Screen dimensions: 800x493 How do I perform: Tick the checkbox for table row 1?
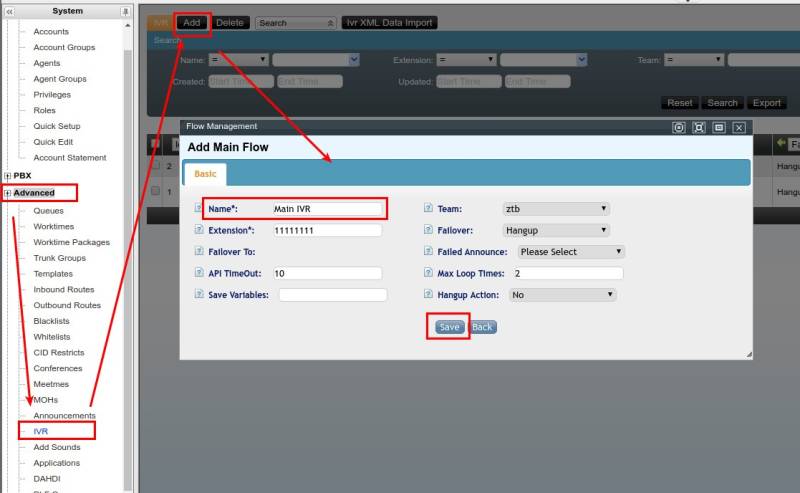[x=155, y=190]
